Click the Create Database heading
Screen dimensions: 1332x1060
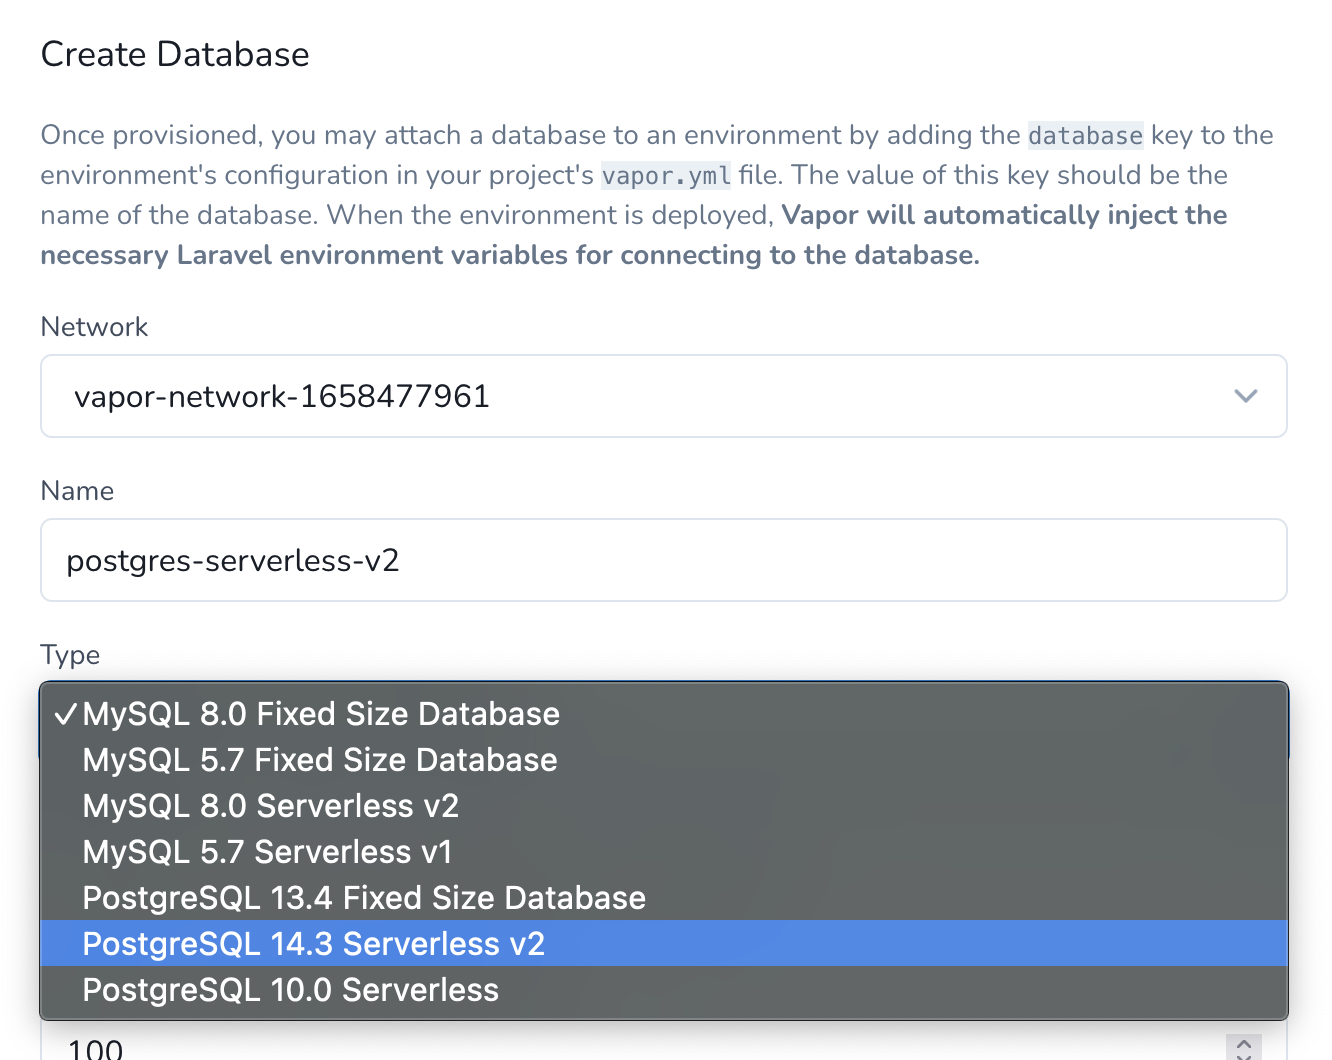tap(174, 54)
